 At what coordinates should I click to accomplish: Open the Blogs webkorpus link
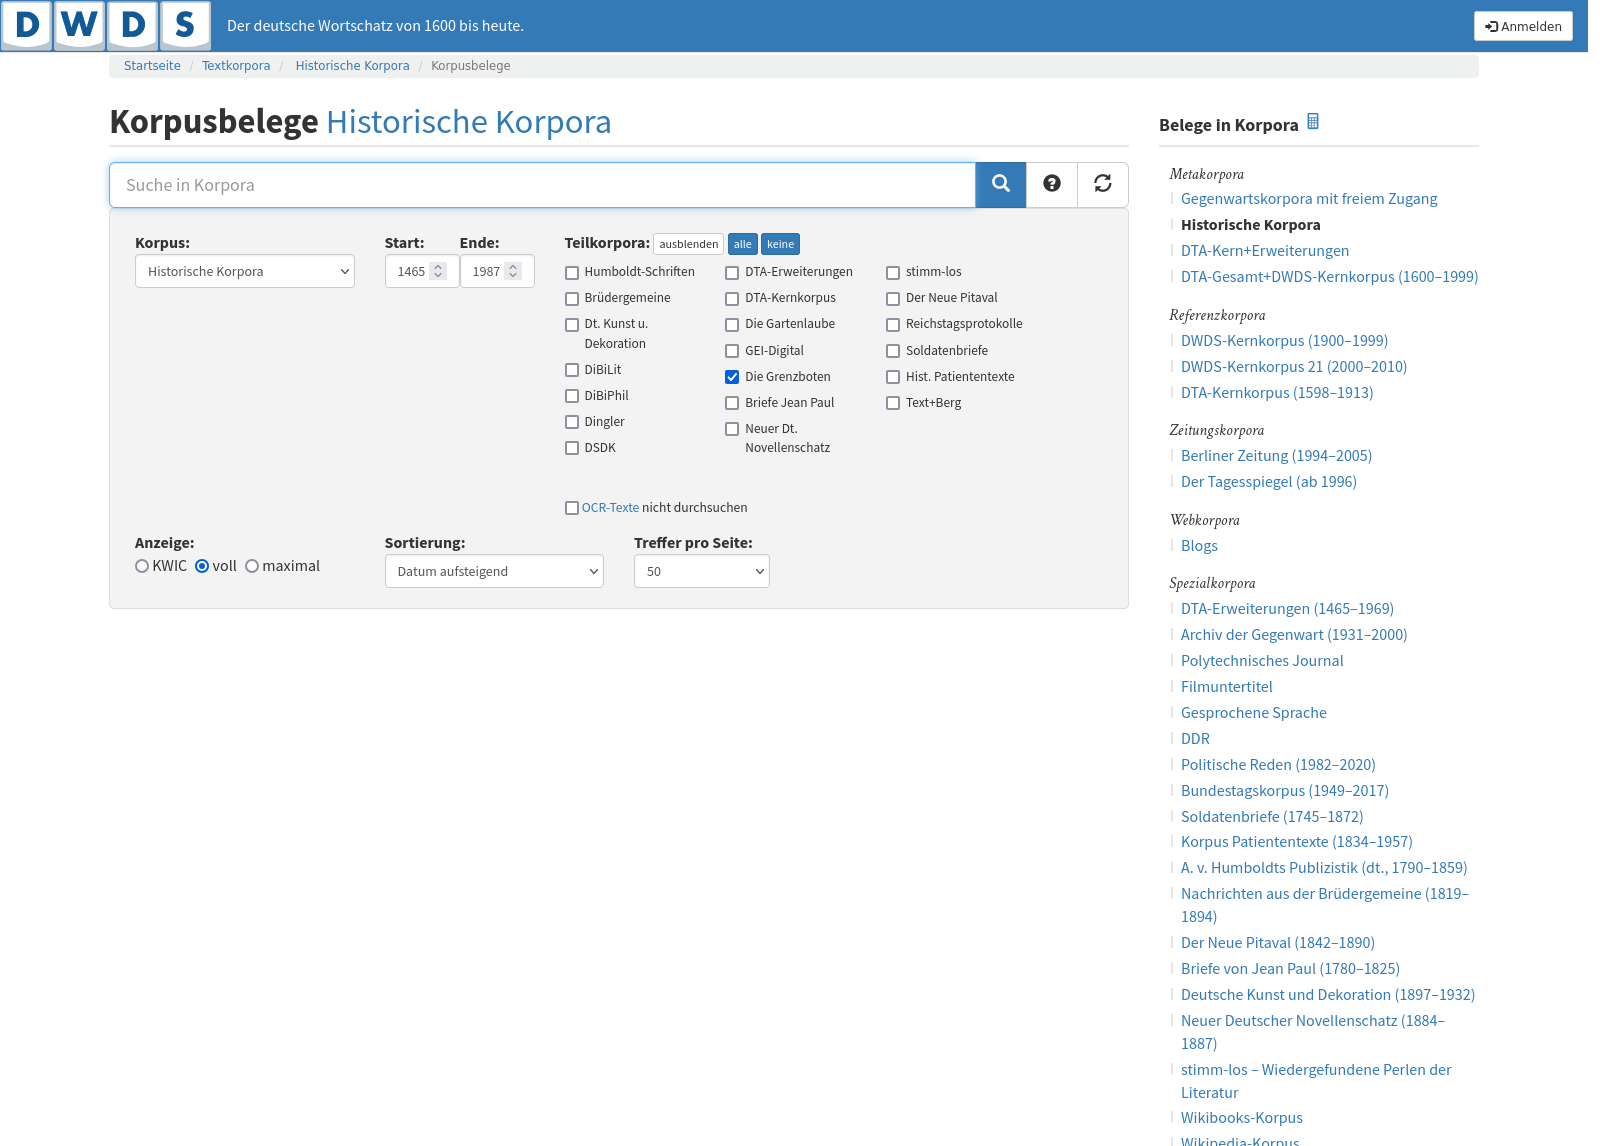point(1199,546)
